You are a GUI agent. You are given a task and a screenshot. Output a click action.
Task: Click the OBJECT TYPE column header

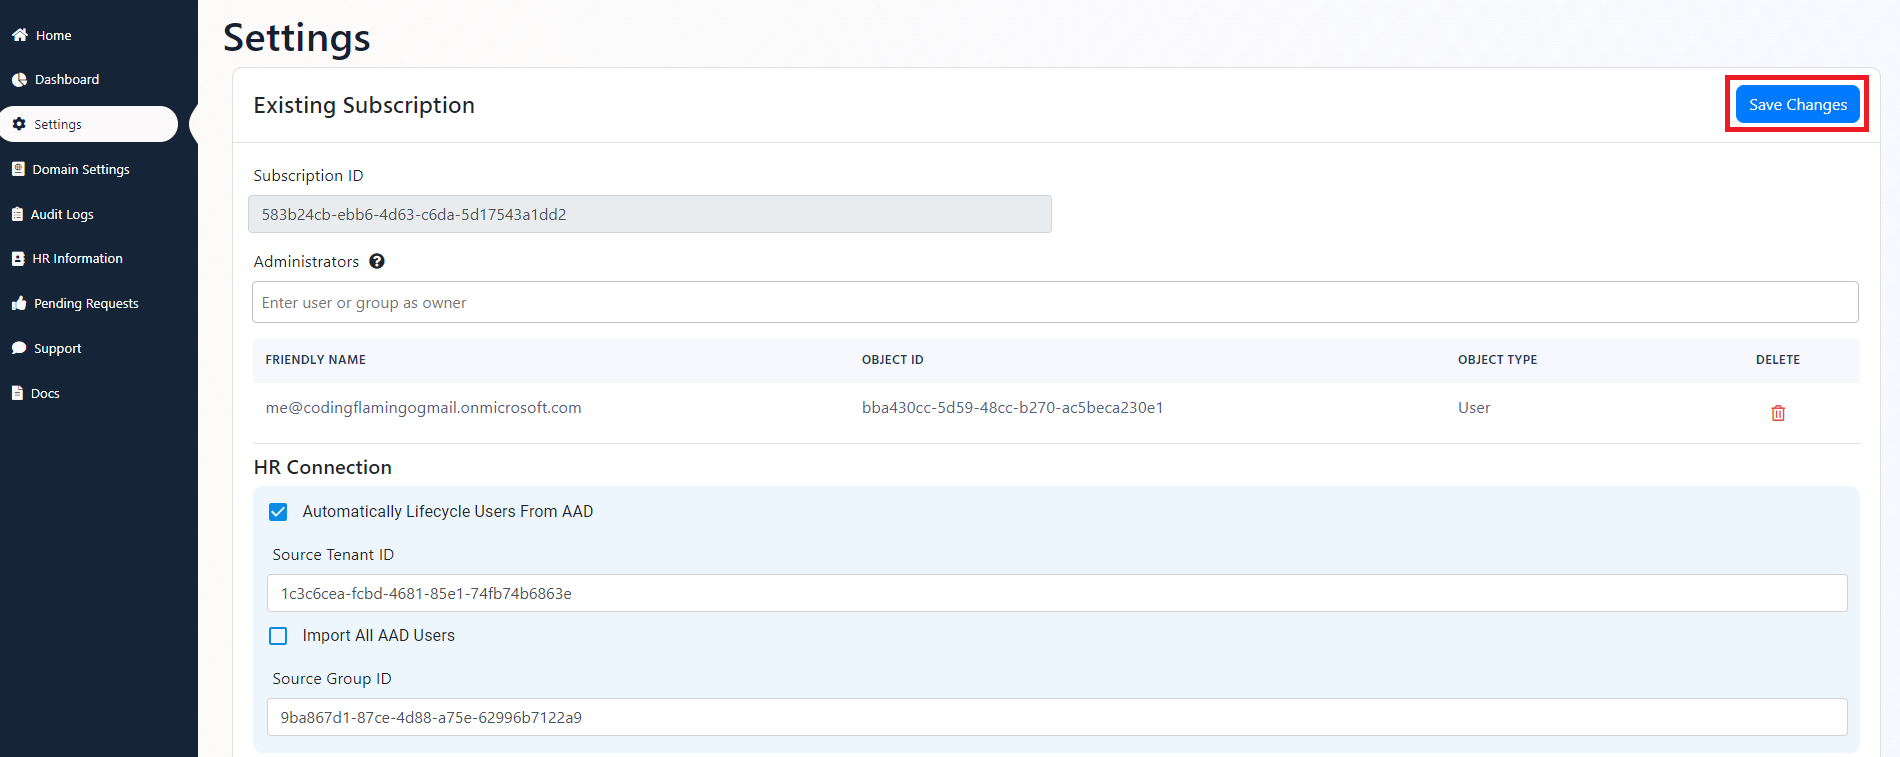point(1497,360)
